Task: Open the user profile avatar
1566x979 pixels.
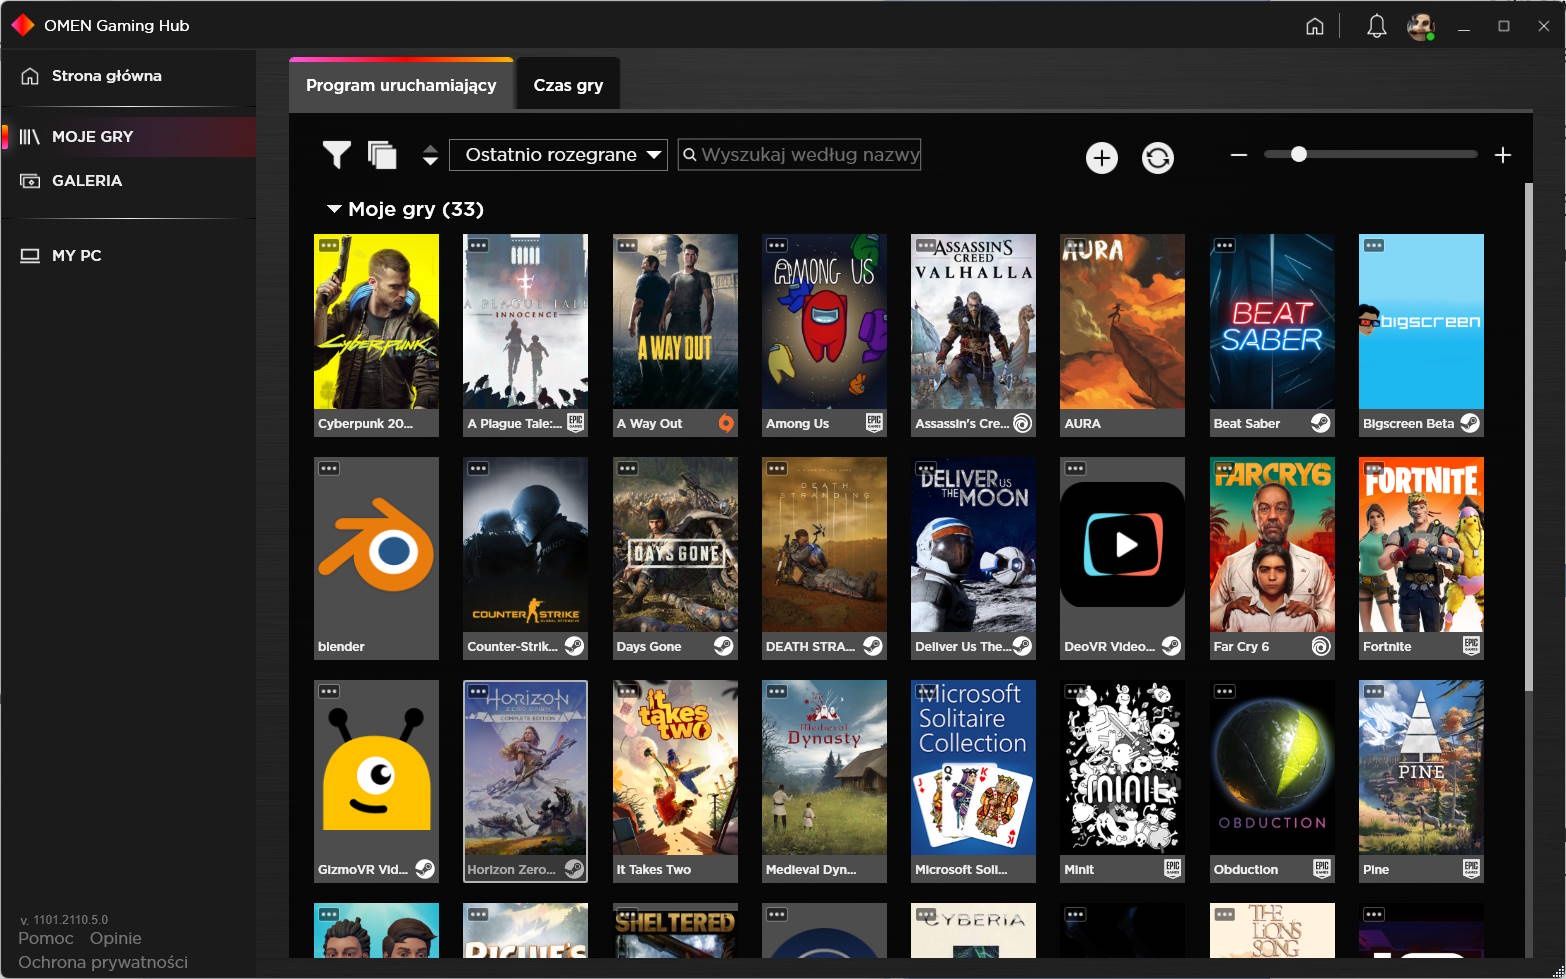Action: (1421, 26)
